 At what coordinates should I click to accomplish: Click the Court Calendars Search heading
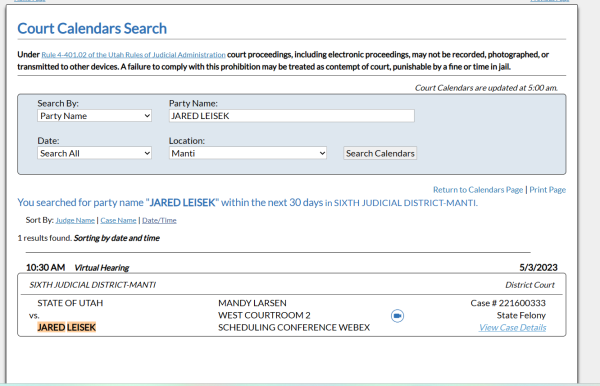[92, 29]
